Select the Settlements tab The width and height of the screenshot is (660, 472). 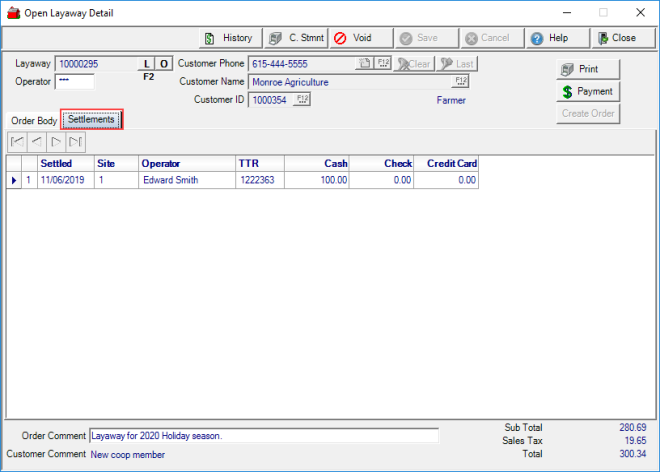(x=91, y=120)
